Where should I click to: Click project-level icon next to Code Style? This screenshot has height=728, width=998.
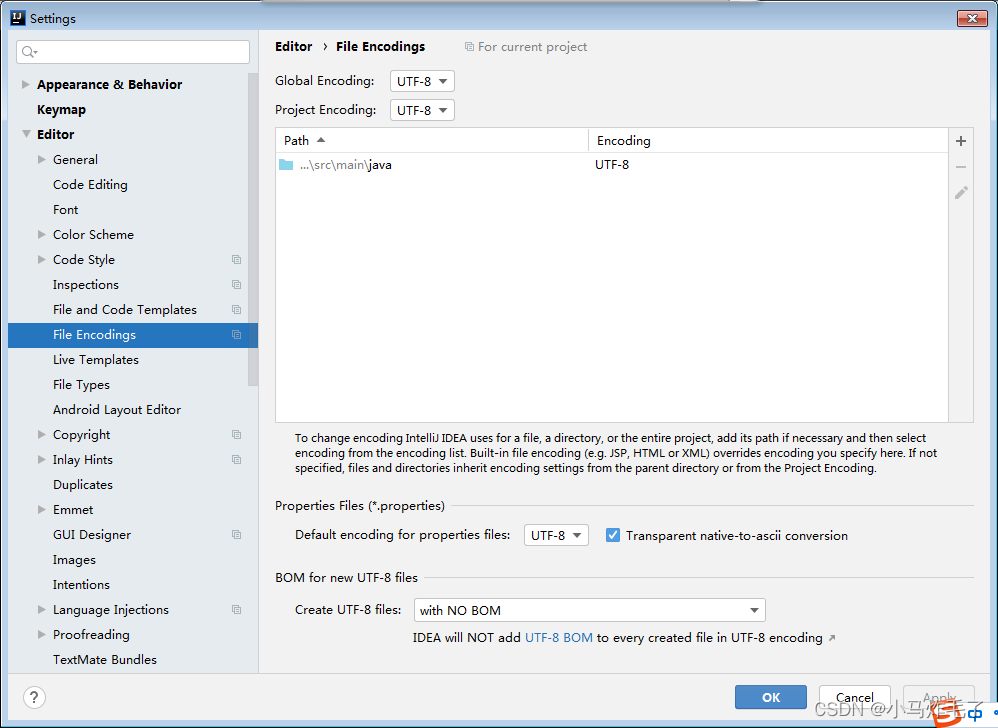[x=237, y=260]
